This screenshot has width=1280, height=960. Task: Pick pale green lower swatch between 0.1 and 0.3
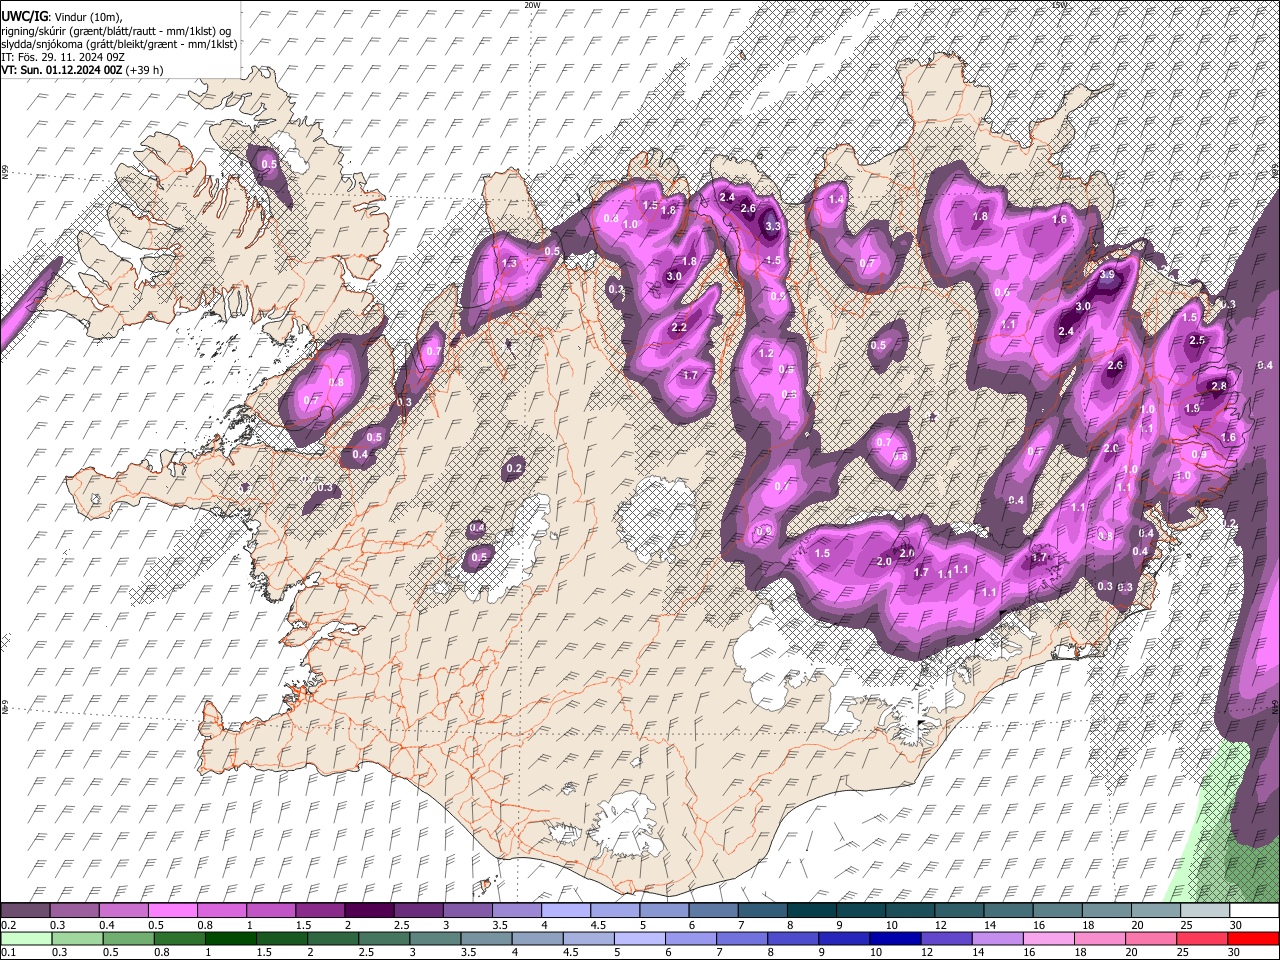pyautogui.click(x=25, y=938)
